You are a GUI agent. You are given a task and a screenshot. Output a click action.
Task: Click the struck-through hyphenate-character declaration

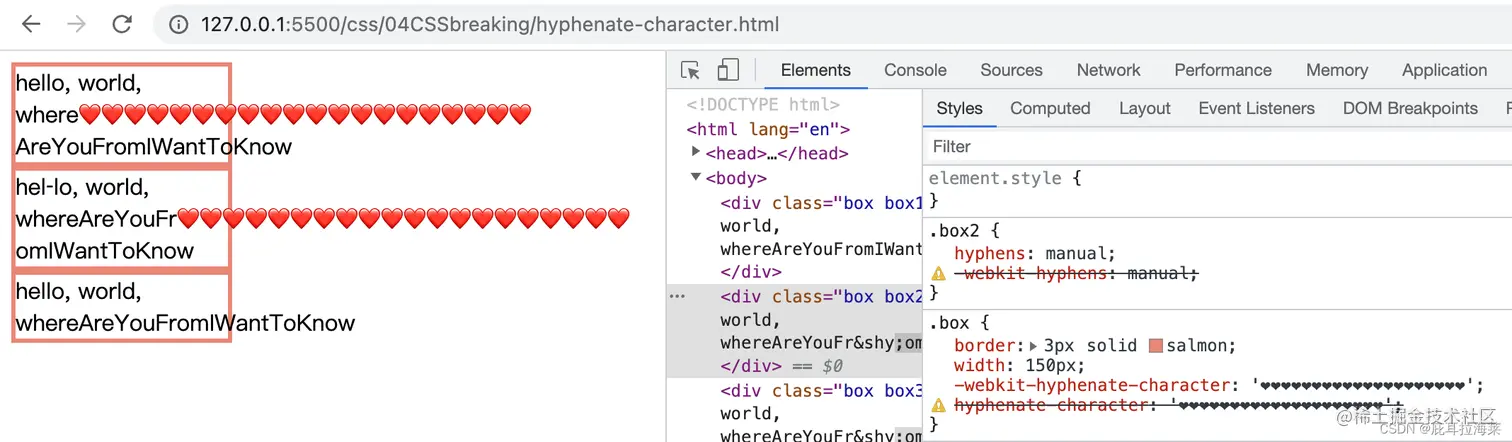1179,406
